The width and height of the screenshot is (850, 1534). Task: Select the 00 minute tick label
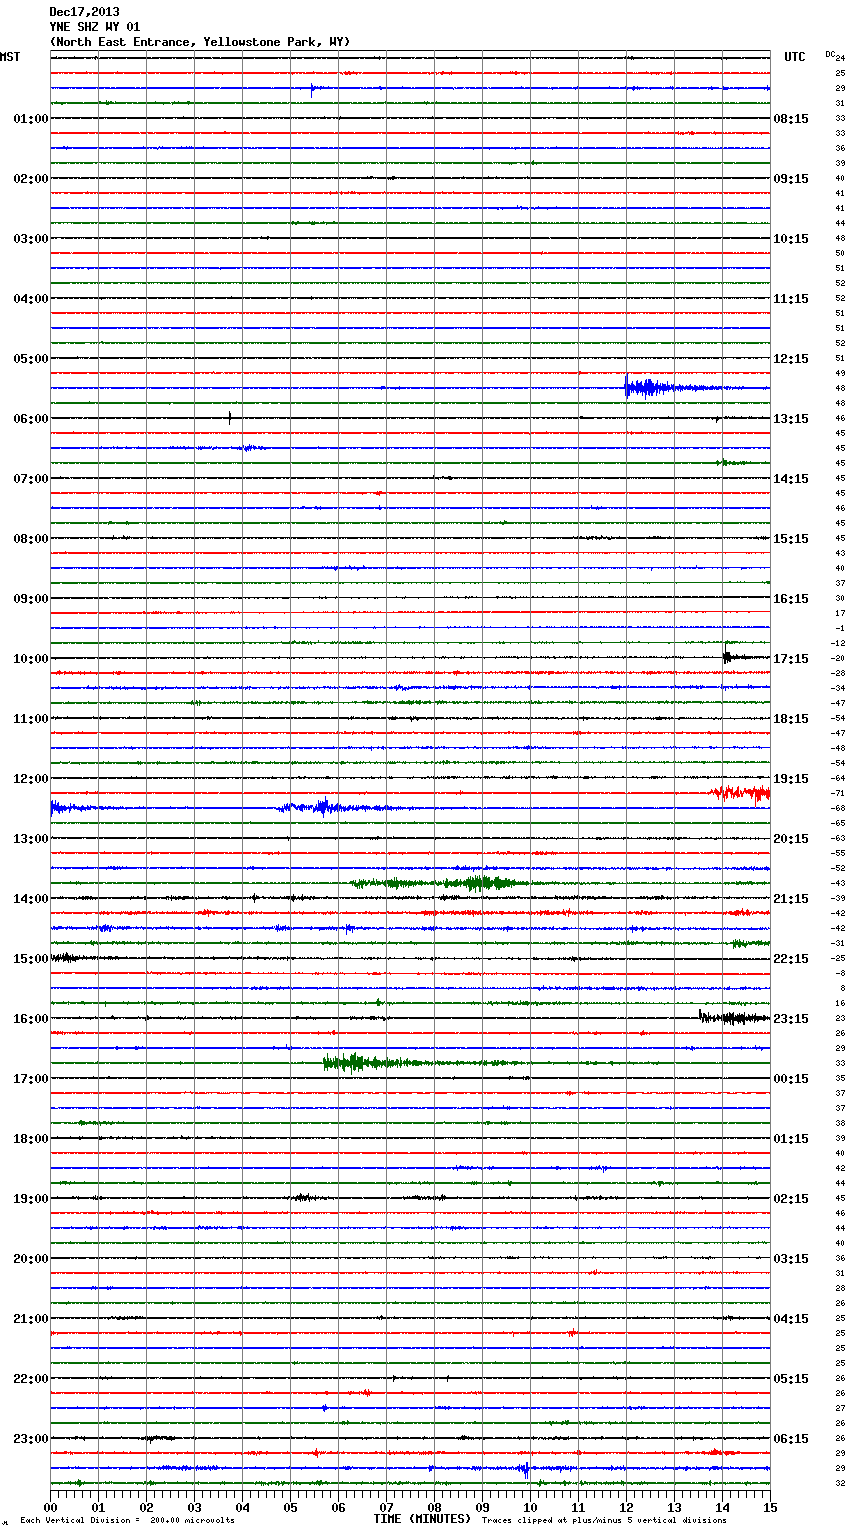50,1507
